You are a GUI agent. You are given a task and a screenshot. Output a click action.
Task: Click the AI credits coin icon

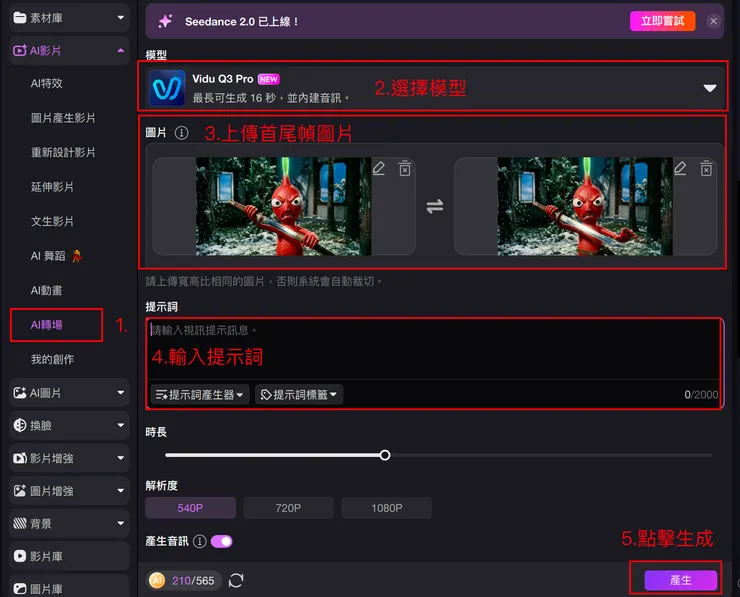[x=157, y=580]
